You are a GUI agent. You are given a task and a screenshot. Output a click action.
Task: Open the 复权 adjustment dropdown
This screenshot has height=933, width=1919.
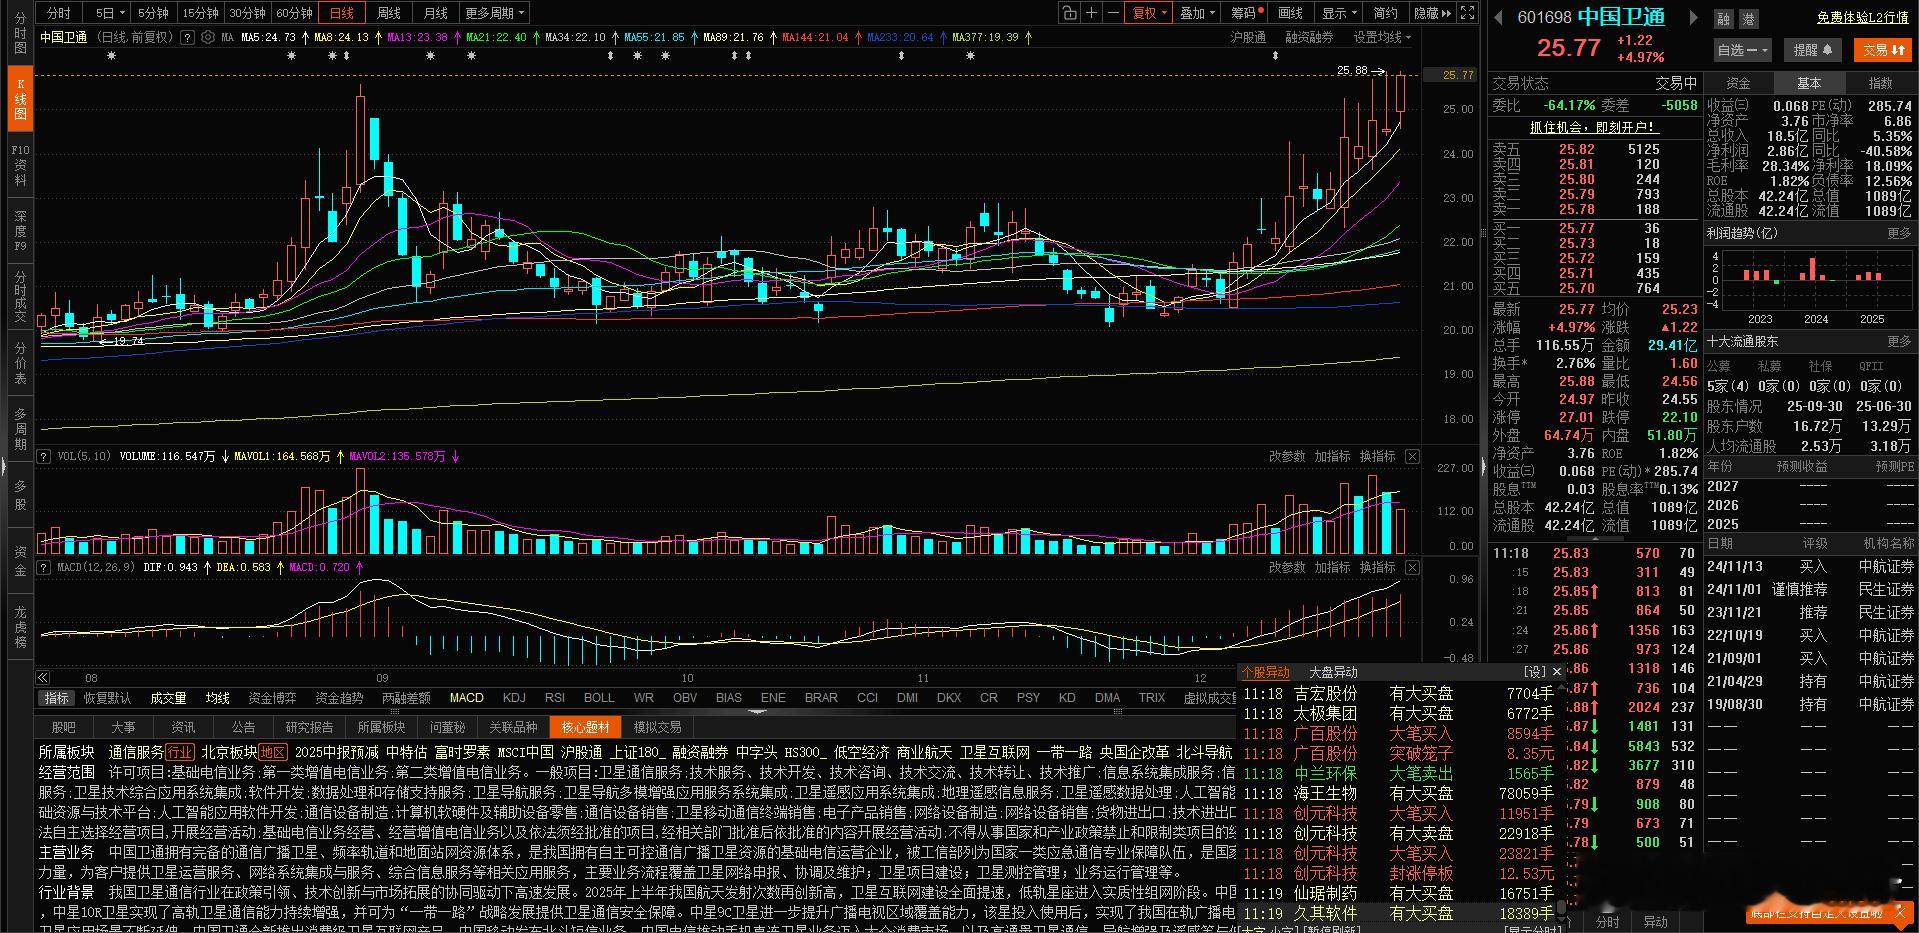point(1149,13)
